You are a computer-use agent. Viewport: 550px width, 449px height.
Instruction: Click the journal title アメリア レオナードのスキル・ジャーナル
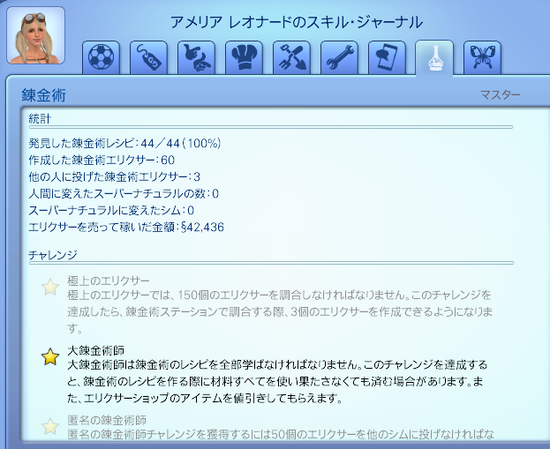tap(297, 23)
